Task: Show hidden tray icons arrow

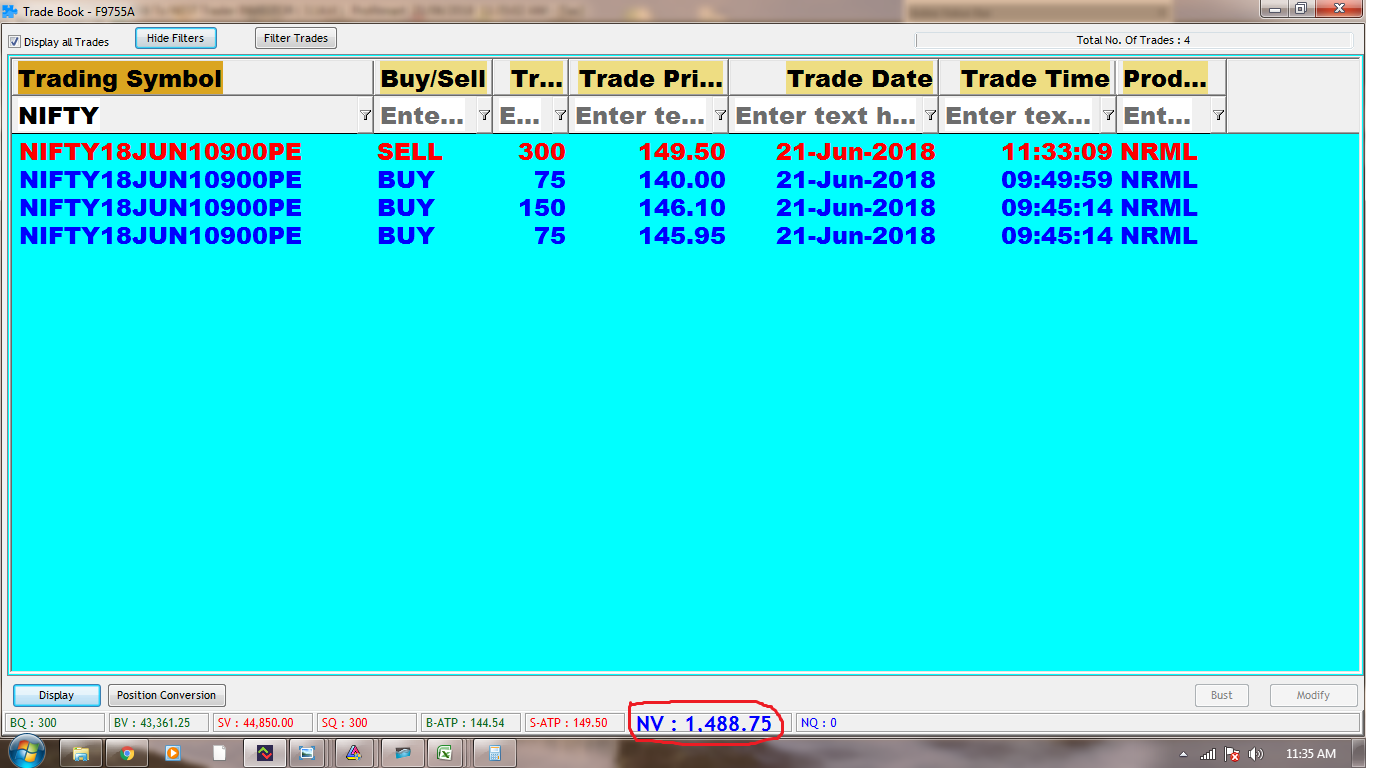Action: coord(1184,754)
